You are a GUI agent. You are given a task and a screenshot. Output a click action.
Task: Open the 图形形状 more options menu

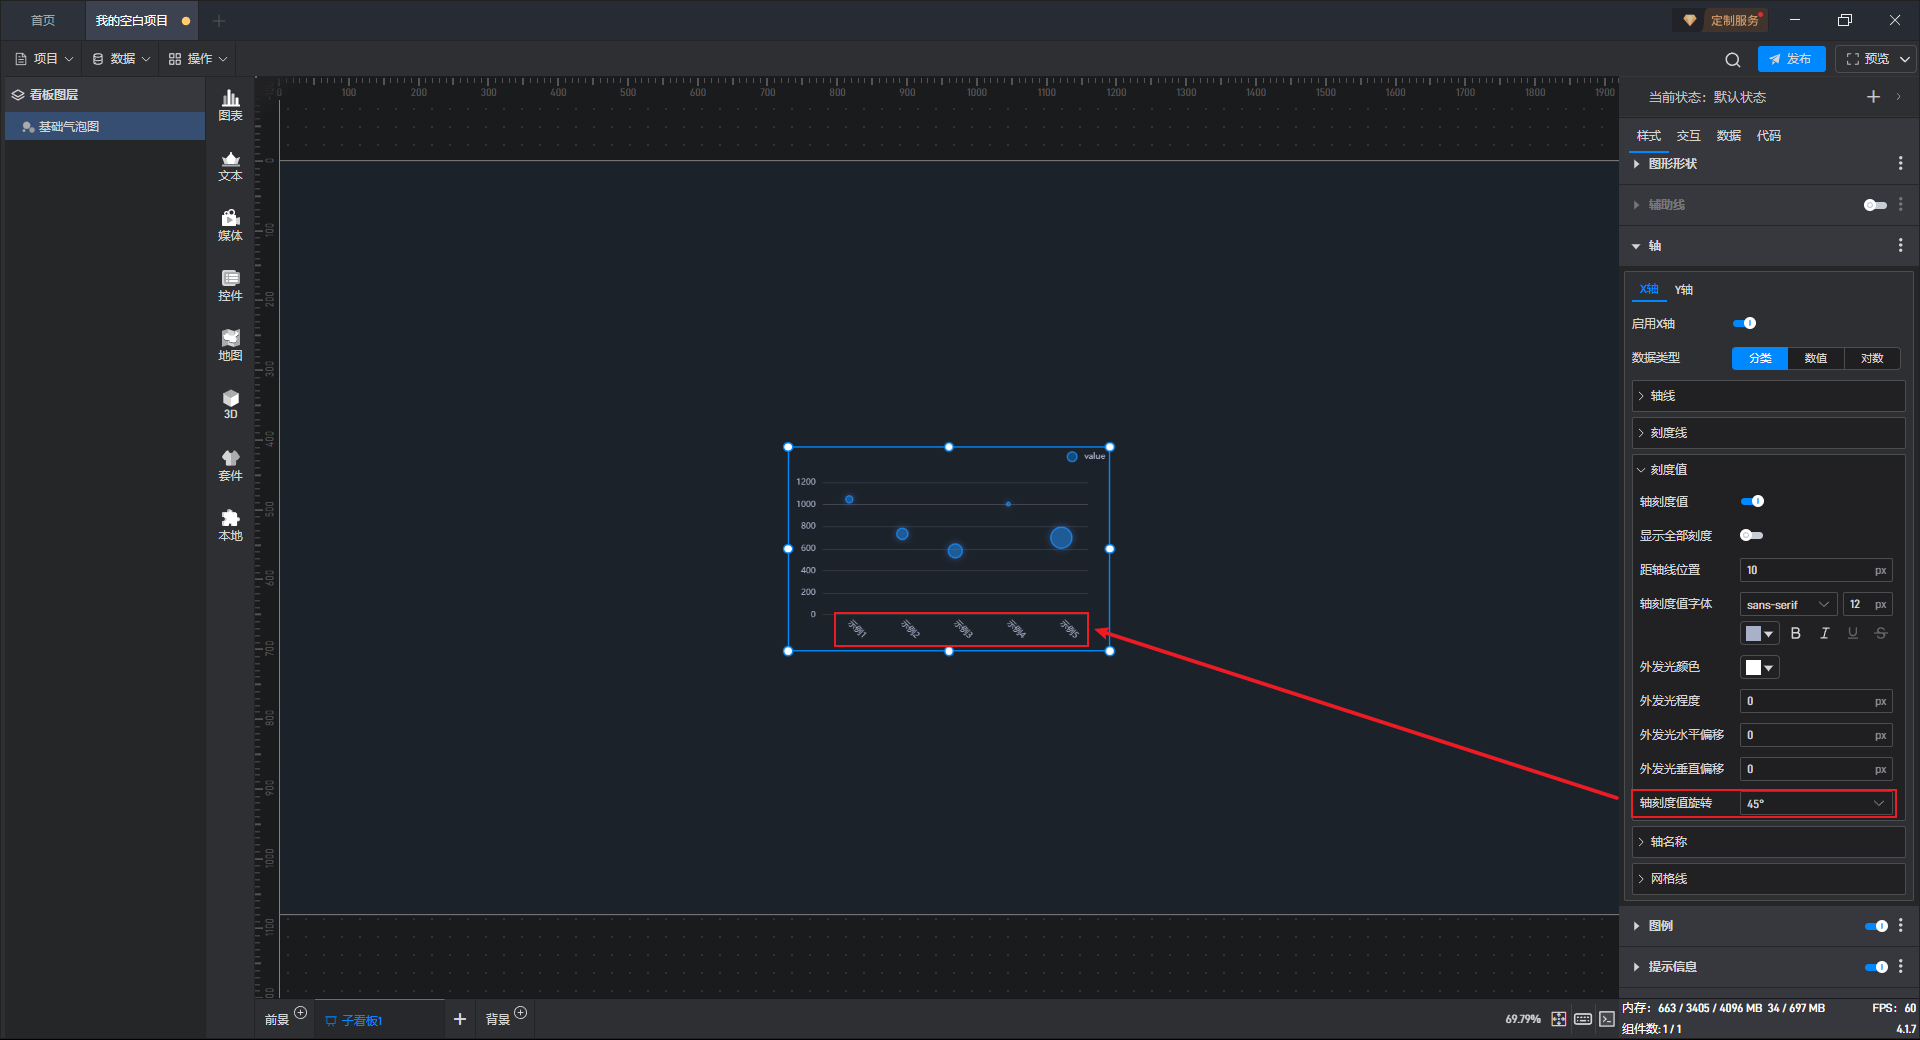[1900, 163]
